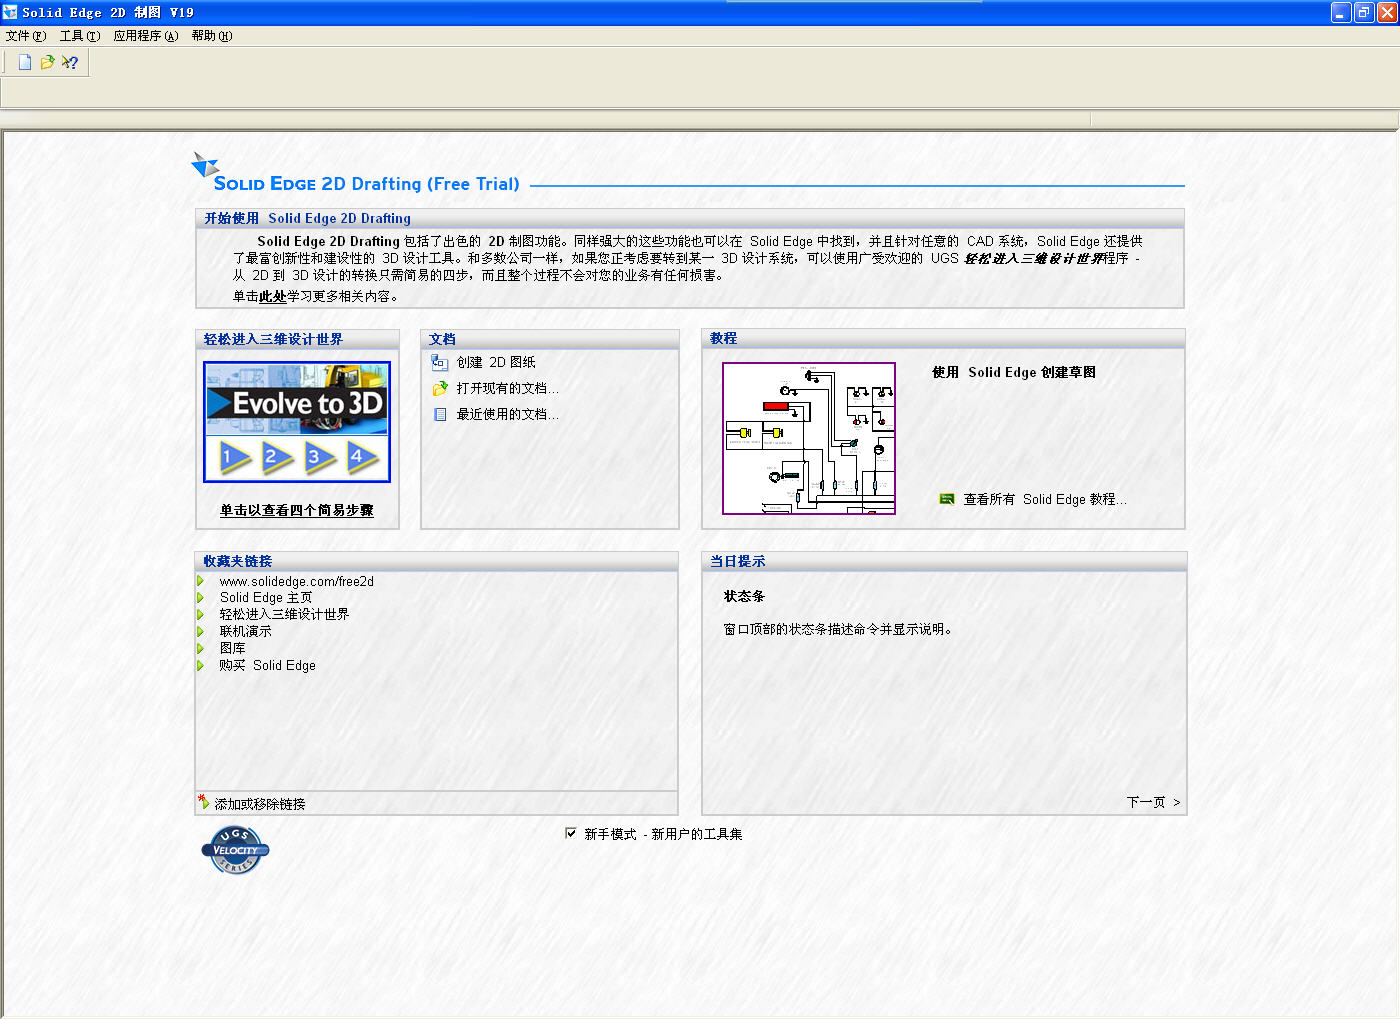Click the 轻松进入三维设计世界 italic text link
This screenshot has width=1400, height=1020.
[x=1034, y=259]
